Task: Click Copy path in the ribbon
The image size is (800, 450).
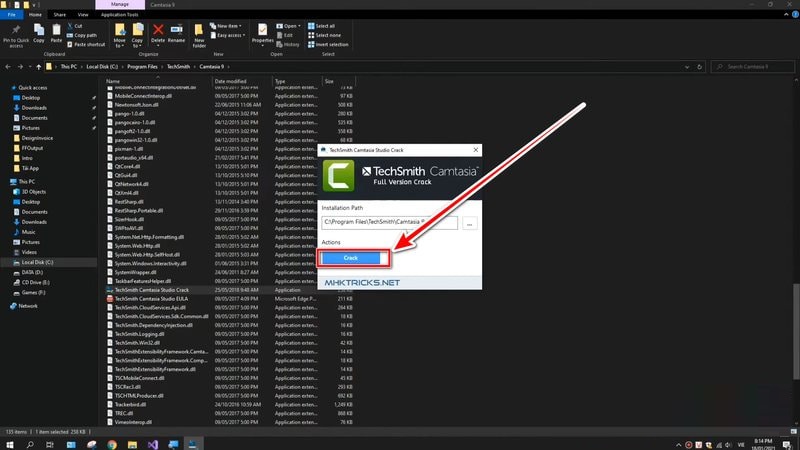Action: pyautogui.click(x=82, y=35)
